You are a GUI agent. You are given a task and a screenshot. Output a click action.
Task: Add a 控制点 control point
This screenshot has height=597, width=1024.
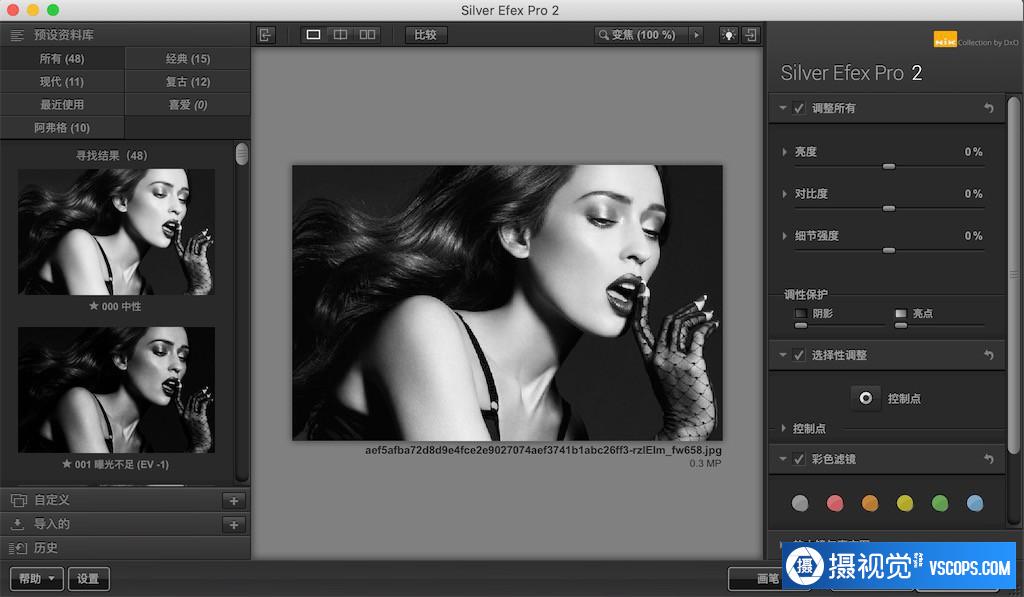[x=865, y=398]
